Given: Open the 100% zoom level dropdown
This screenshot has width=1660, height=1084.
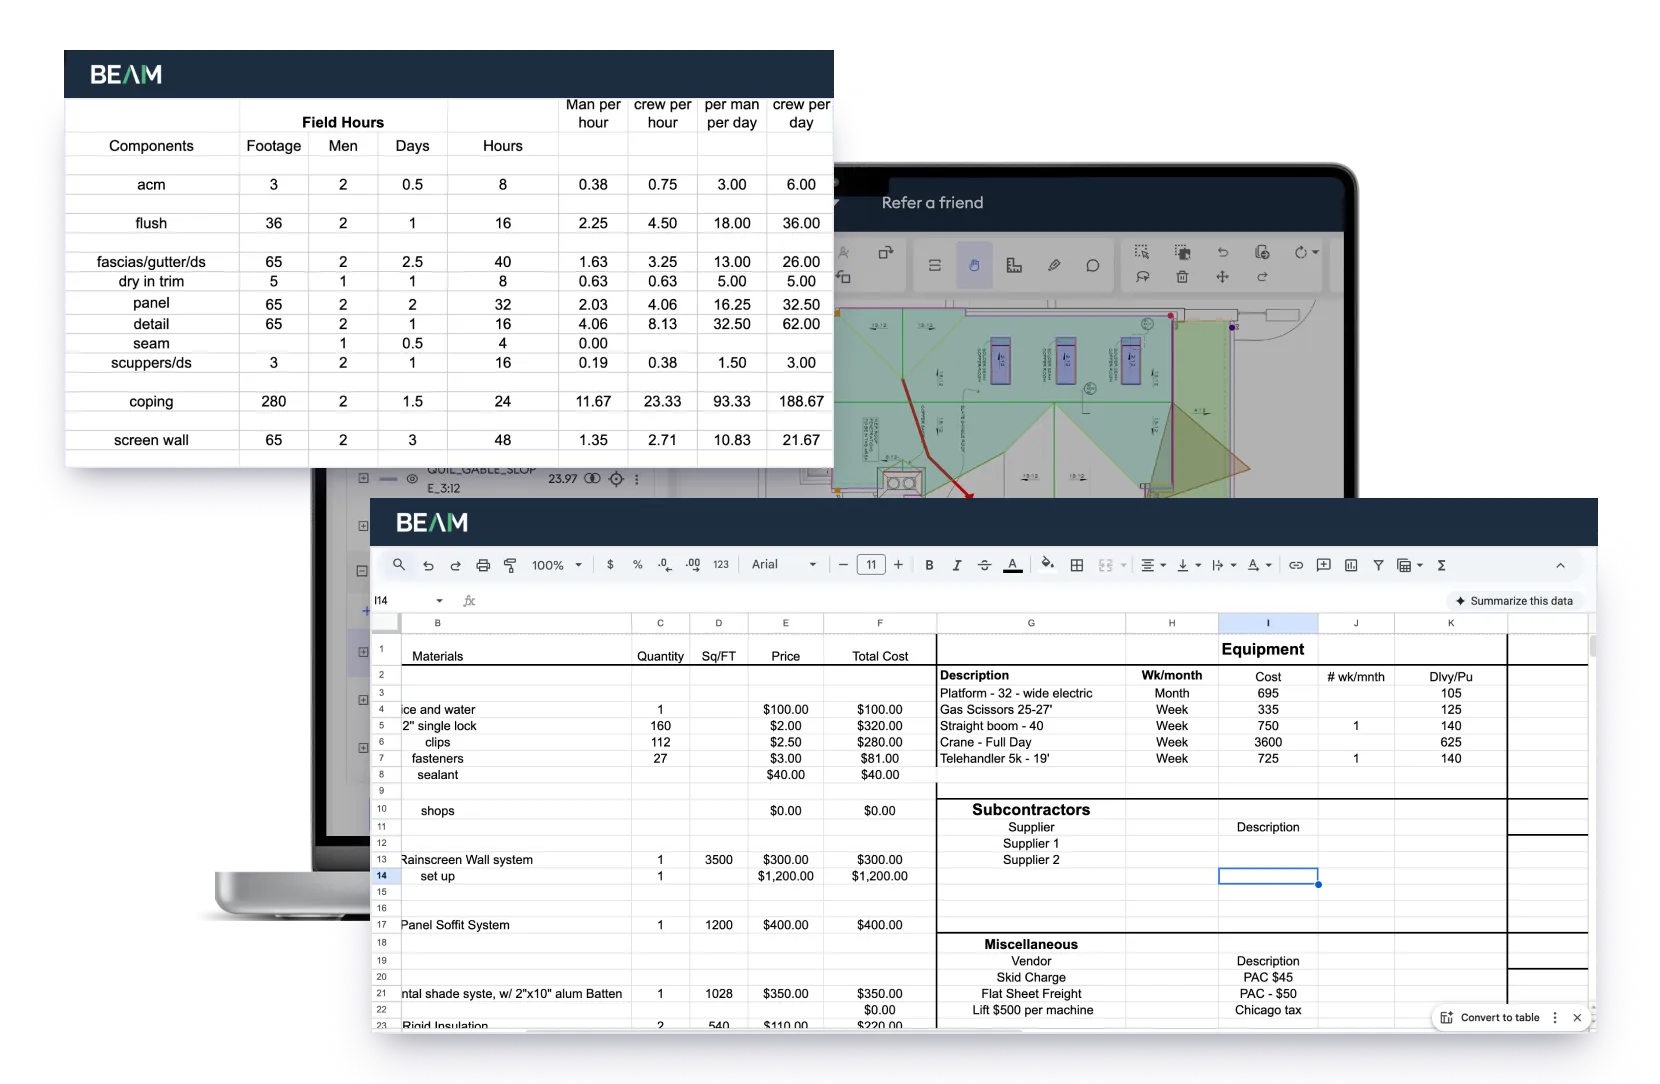Looking at the screenshot, I should point(557,564).
